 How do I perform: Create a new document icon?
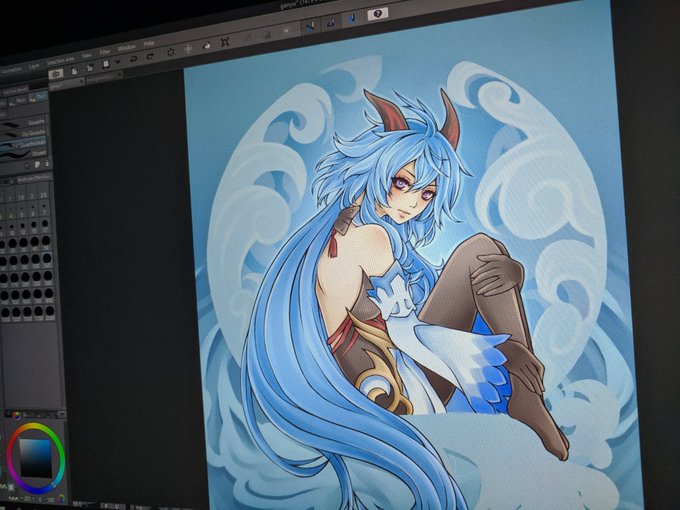(75, 70)
